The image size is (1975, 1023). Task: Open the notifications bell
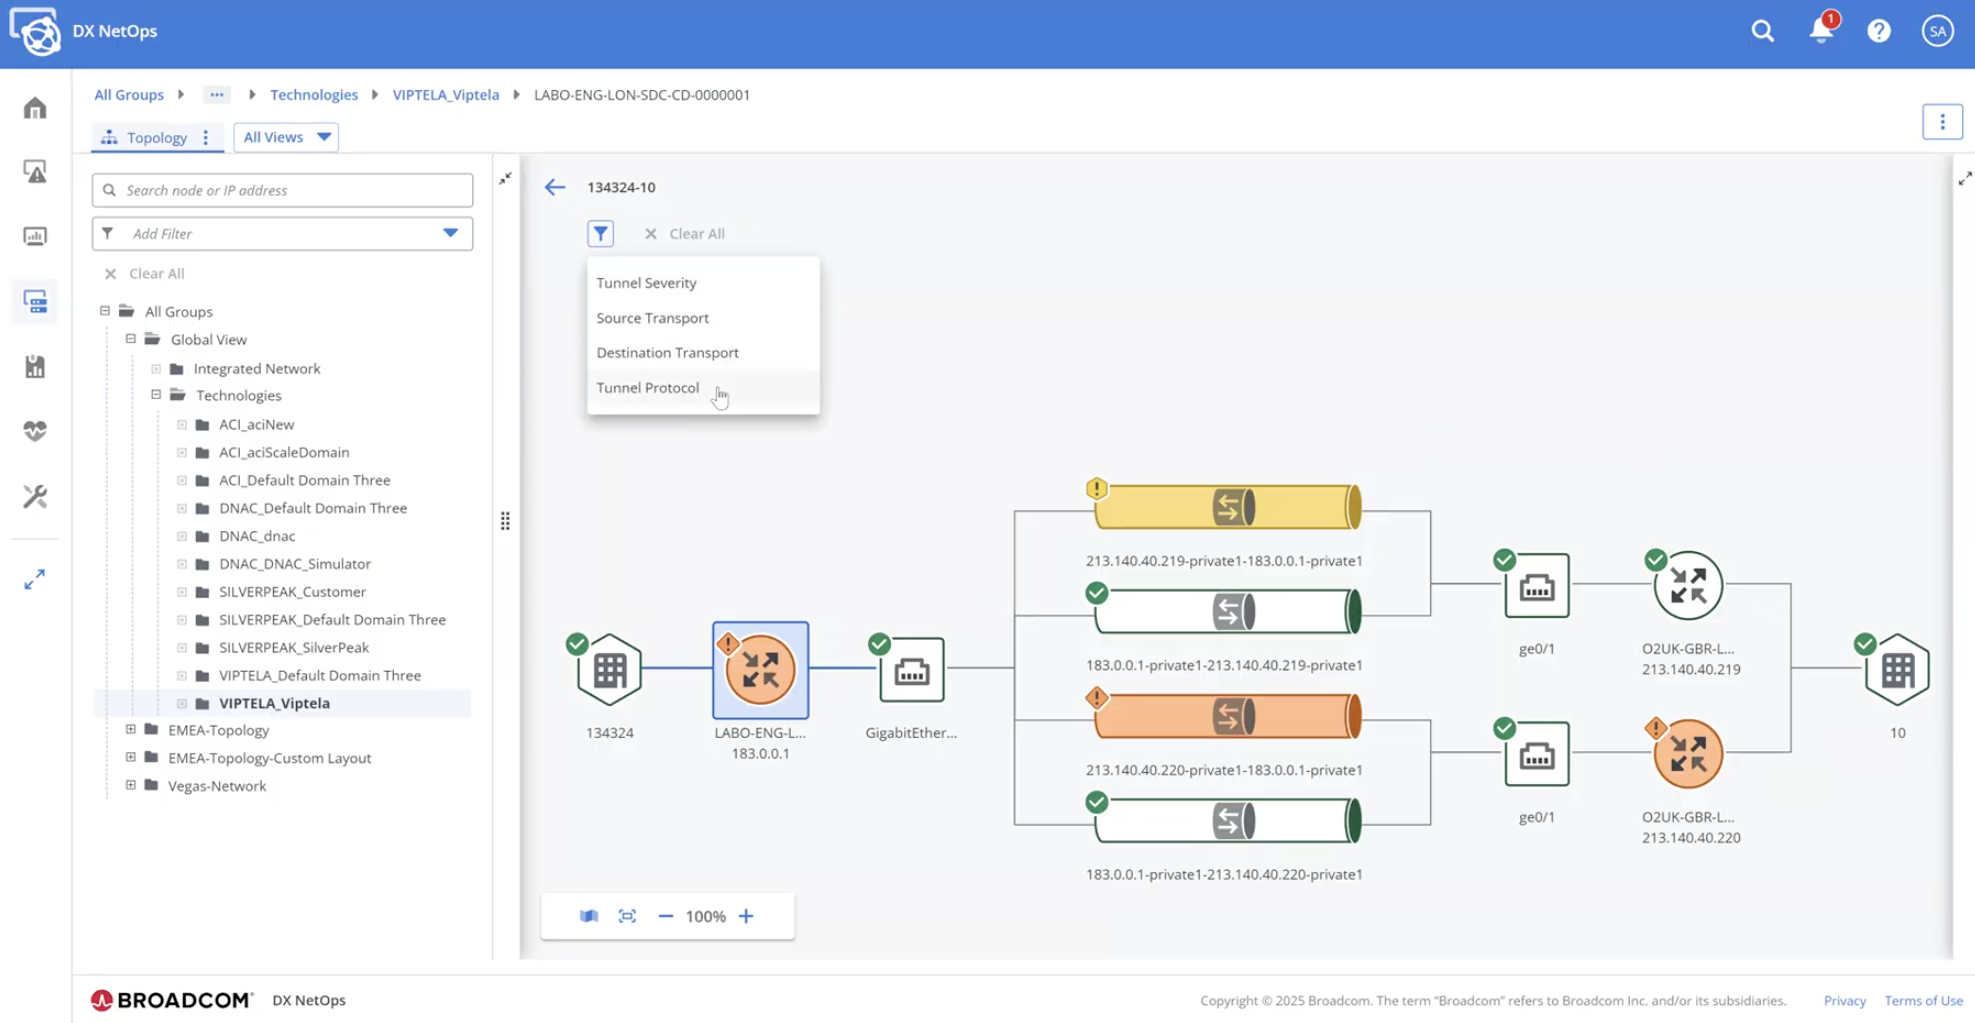pyautogui.click(x=1820, y=30)
